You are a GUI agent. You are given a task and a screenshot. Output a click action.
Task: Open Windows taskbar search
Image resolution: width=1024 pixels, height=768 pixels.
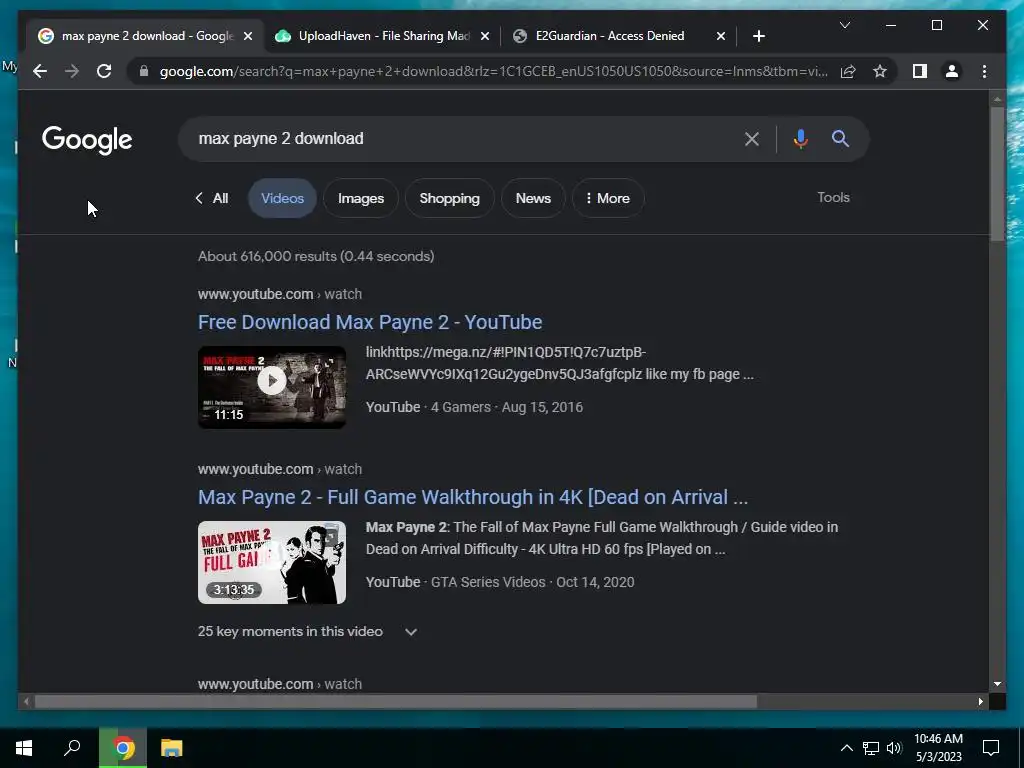tap(72, 748)
